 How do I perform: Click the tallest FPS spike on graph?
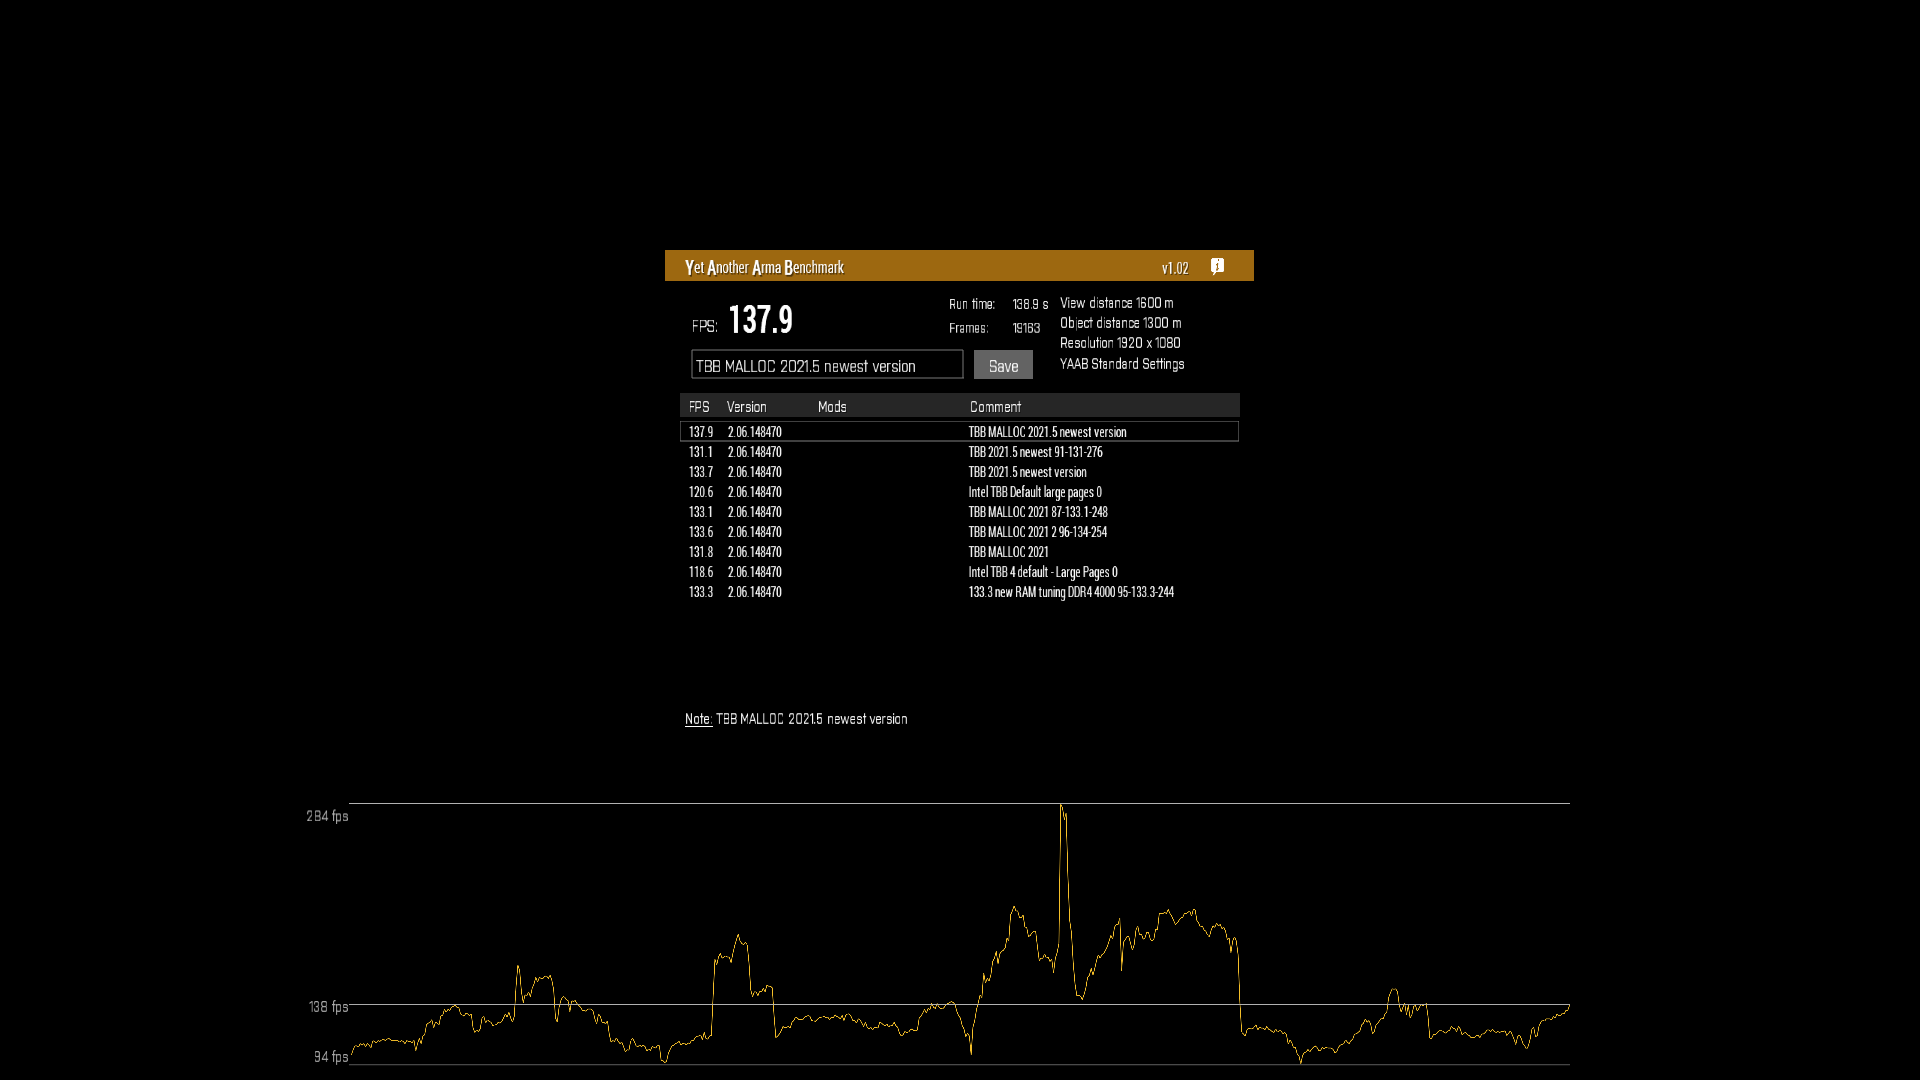1062,808
